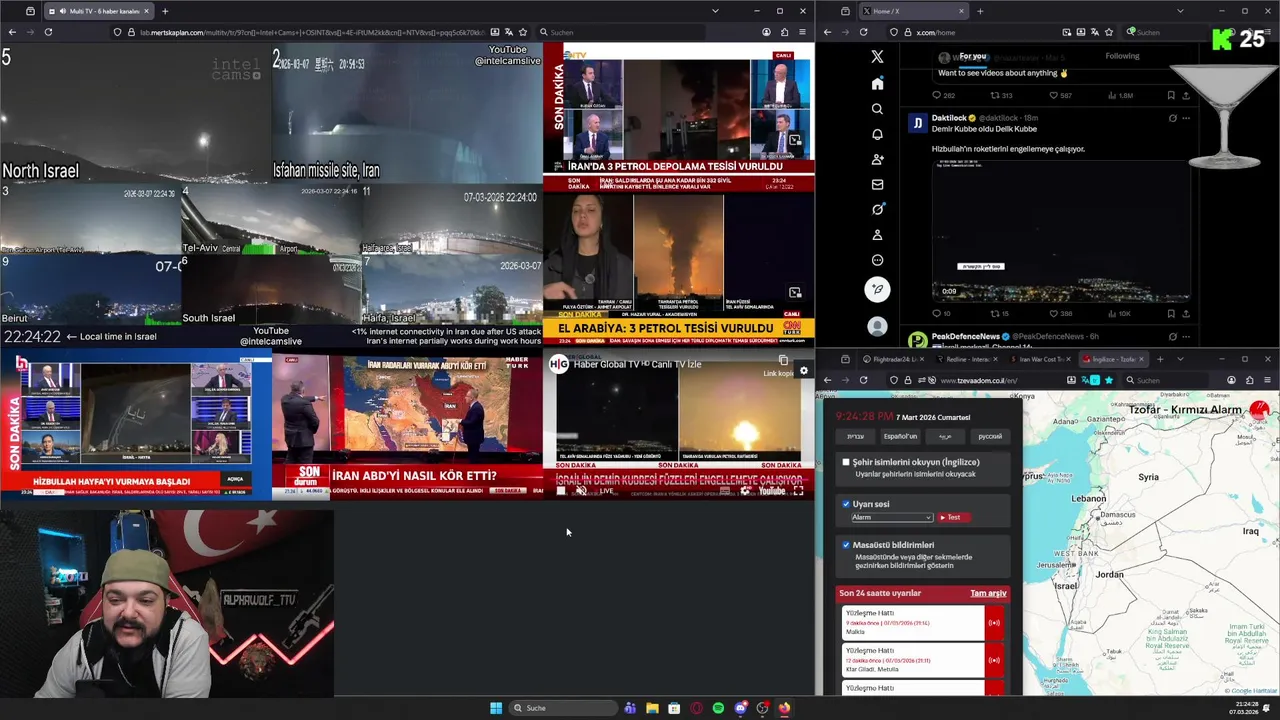Reload the tzevaadom browser page
This screenshot has width=1280, height=720.
(x=863, y=380)
